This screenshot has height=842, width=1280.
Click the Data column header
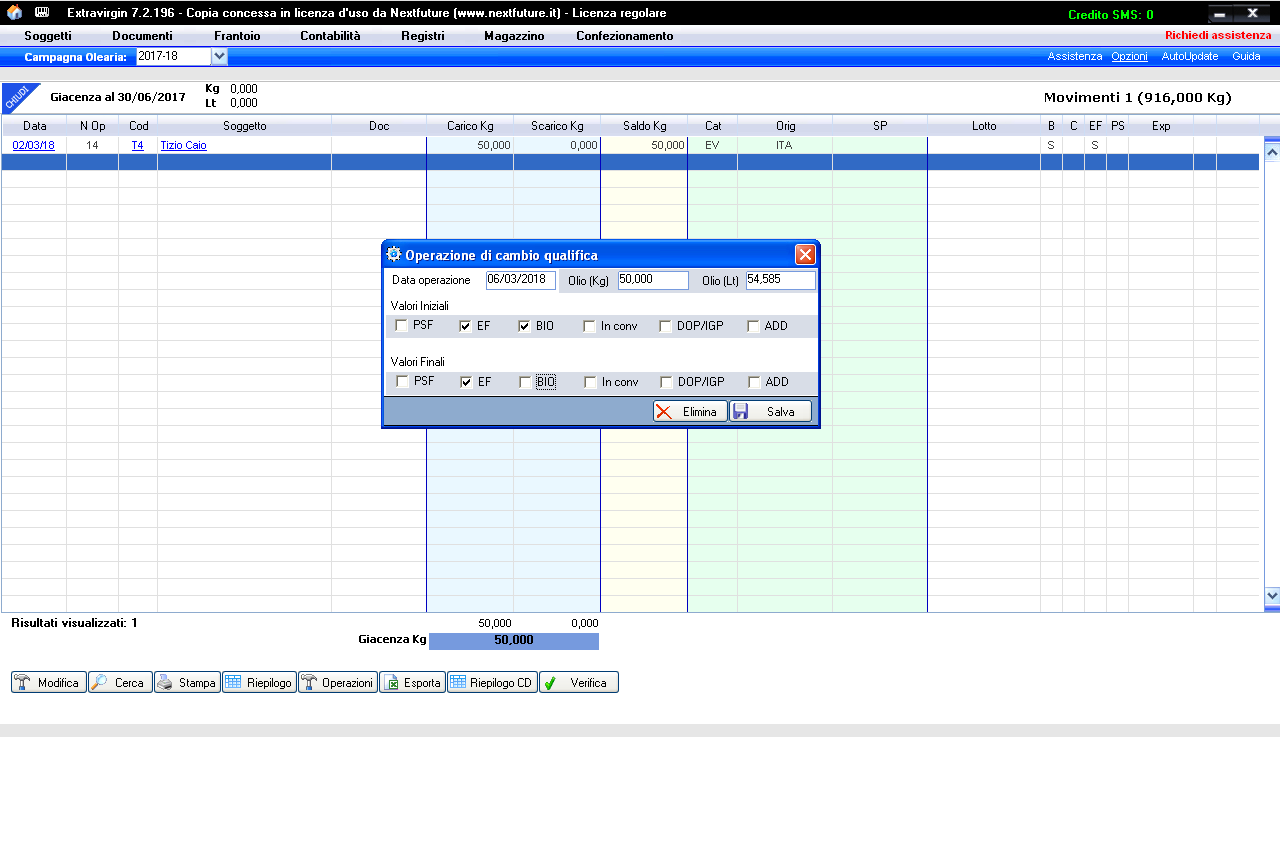click(34, 126)
